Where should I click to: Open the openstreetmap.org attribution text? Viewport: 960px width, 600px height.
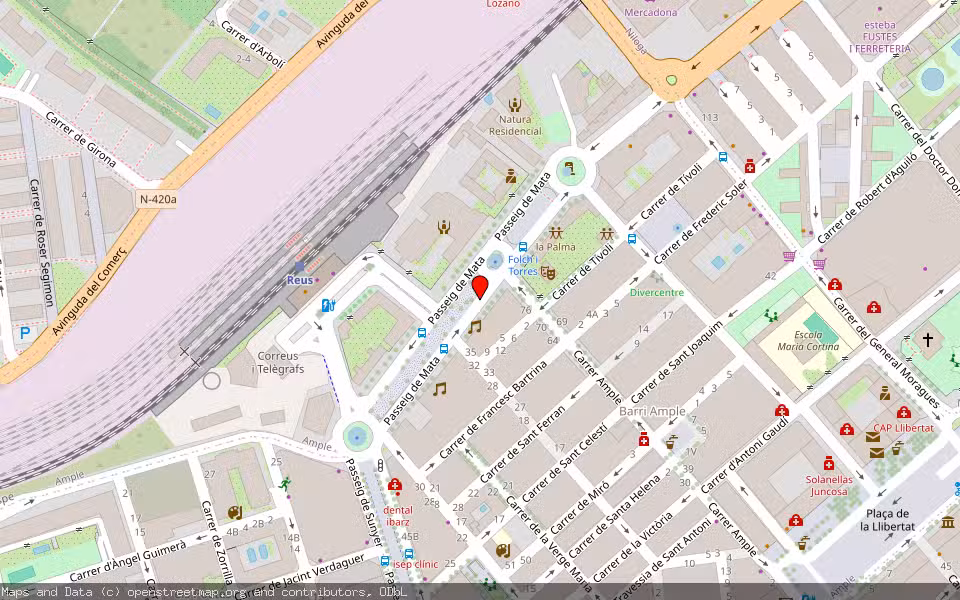(186, 592)
